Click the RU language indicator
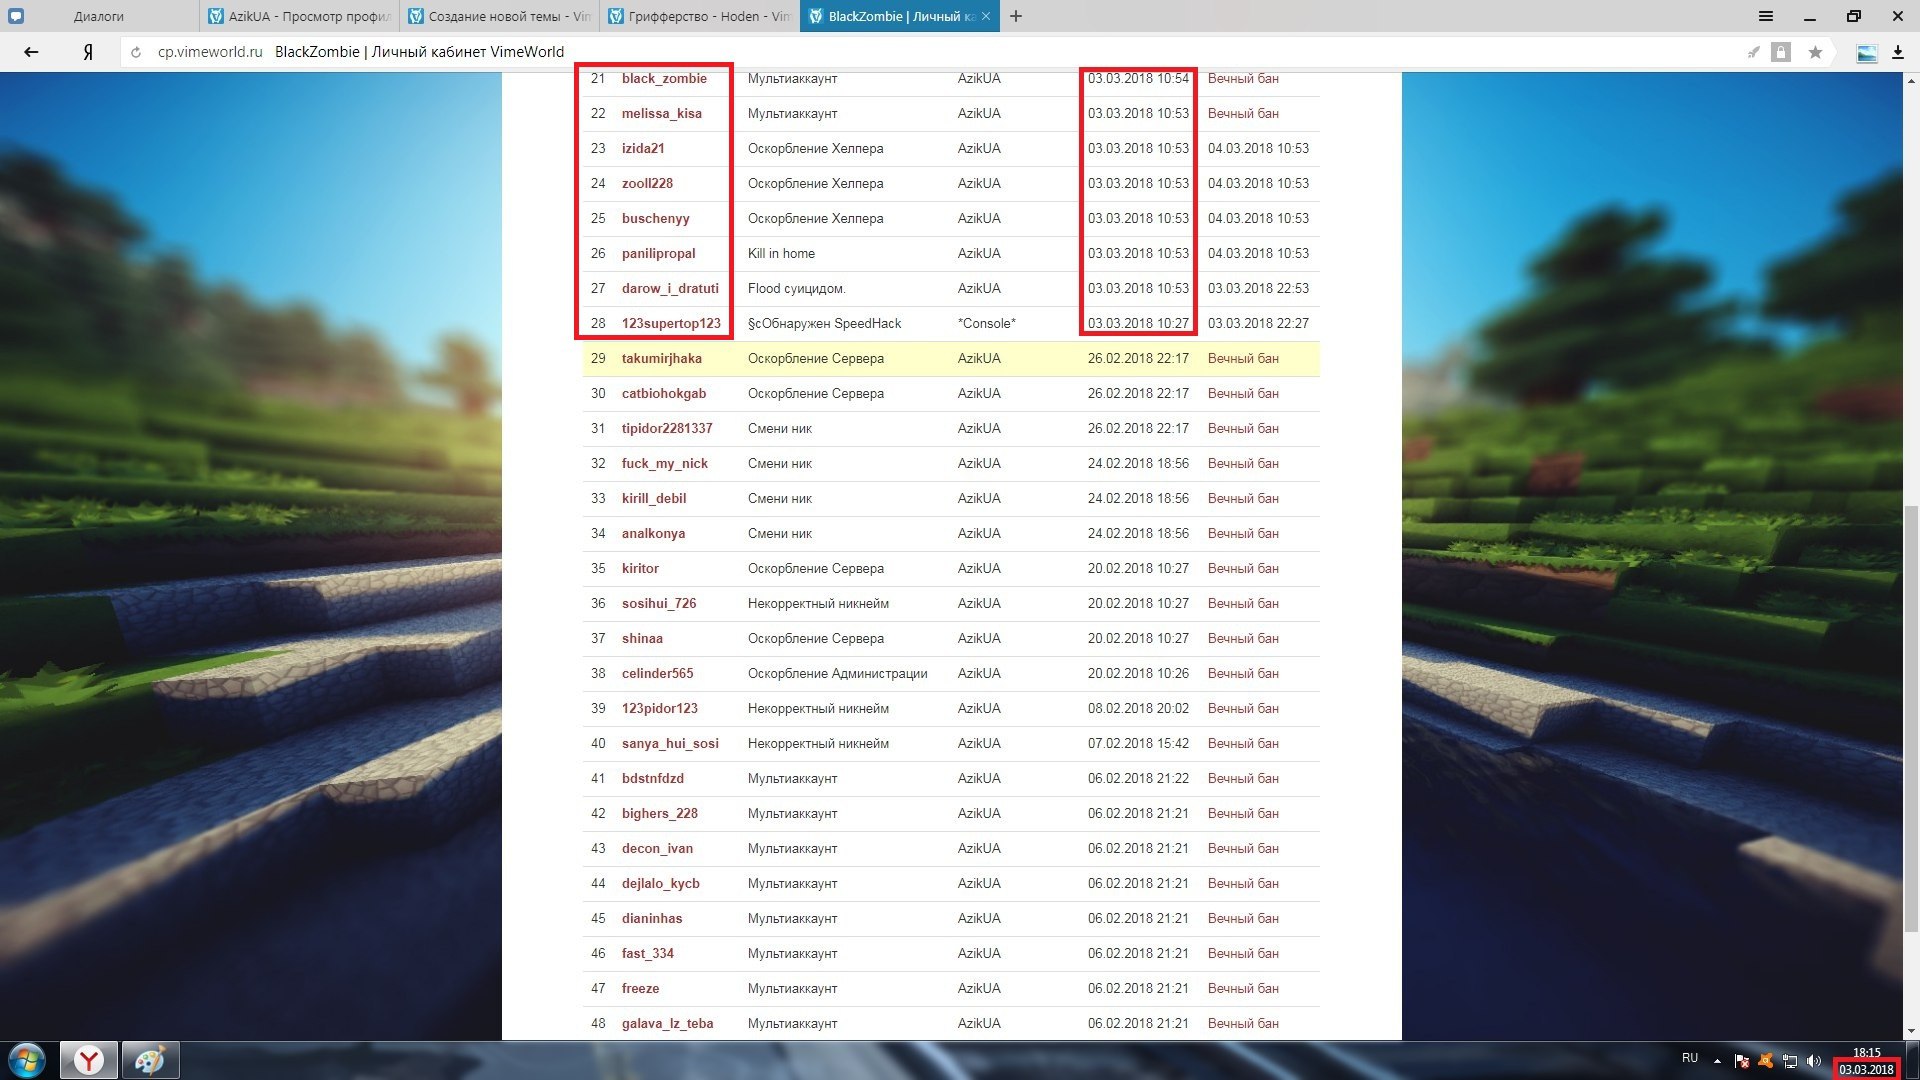Screen dimensions: 1920x1080 point(1690,1058)
